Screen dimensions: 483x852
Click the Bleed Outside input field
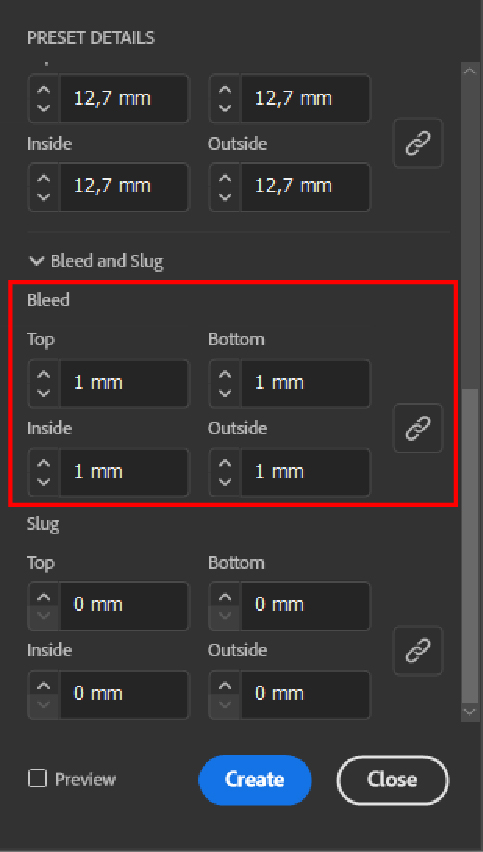(x=305, y=472)
